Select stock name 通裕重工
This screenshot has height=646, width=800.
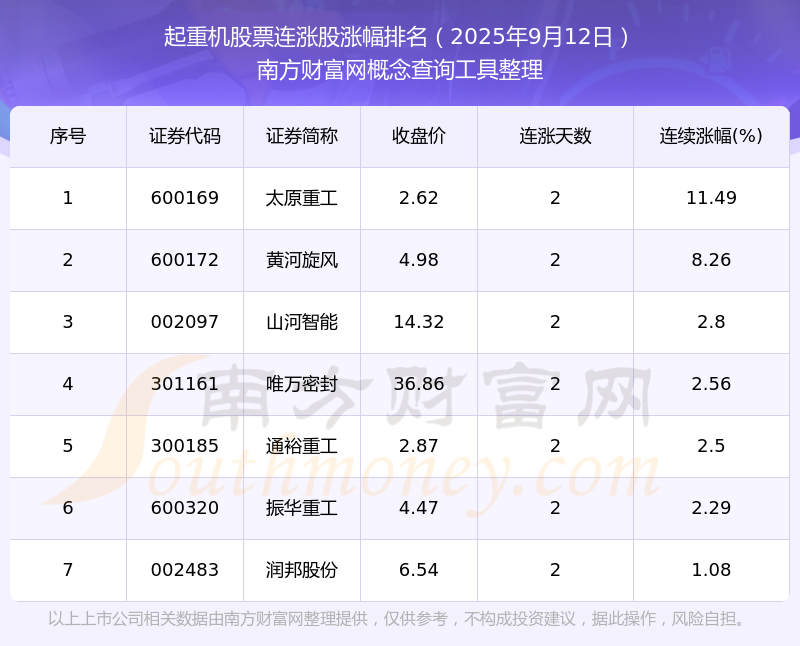pyautogui.click(x=302, y=446)
